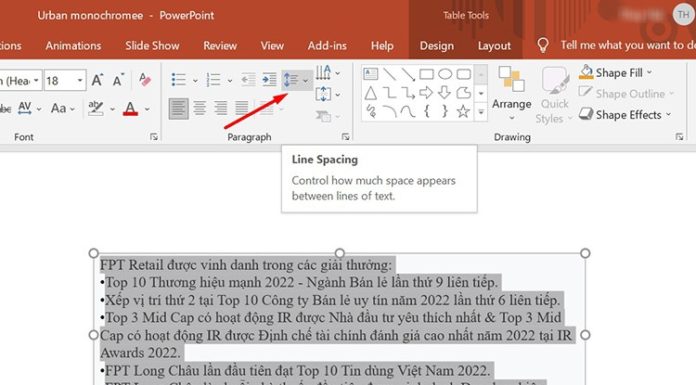The height and width of the screenshot is (385, 696).
Task: Insert a text box shape from gallery
Action: (371, 74)
